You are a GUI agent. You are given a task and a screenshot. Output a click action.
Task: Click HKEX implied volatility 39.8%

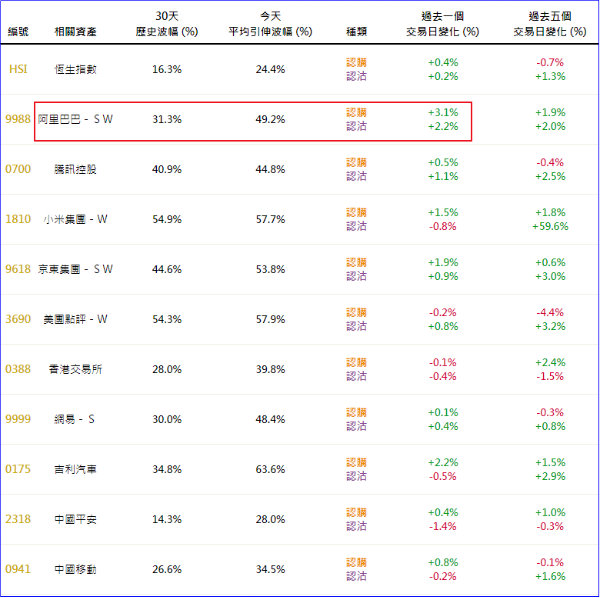[x=270, y=369]
